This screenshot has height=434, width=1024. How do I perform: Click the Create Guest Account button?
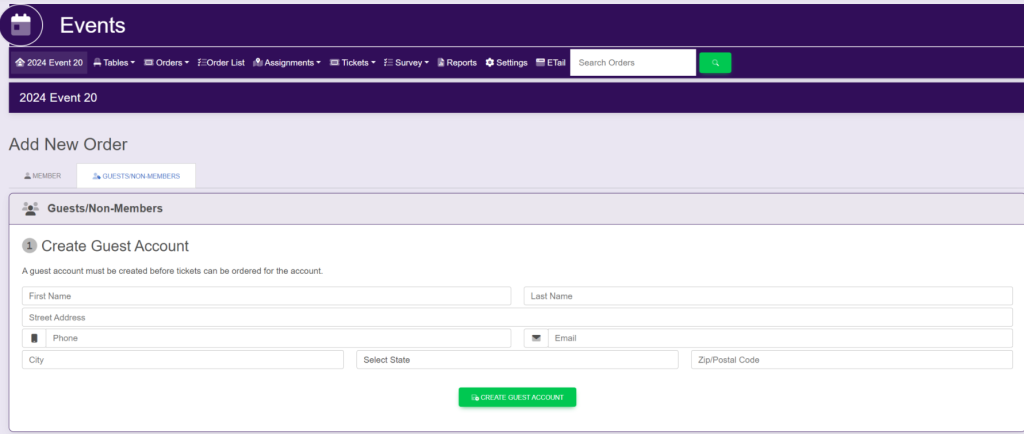517,397
